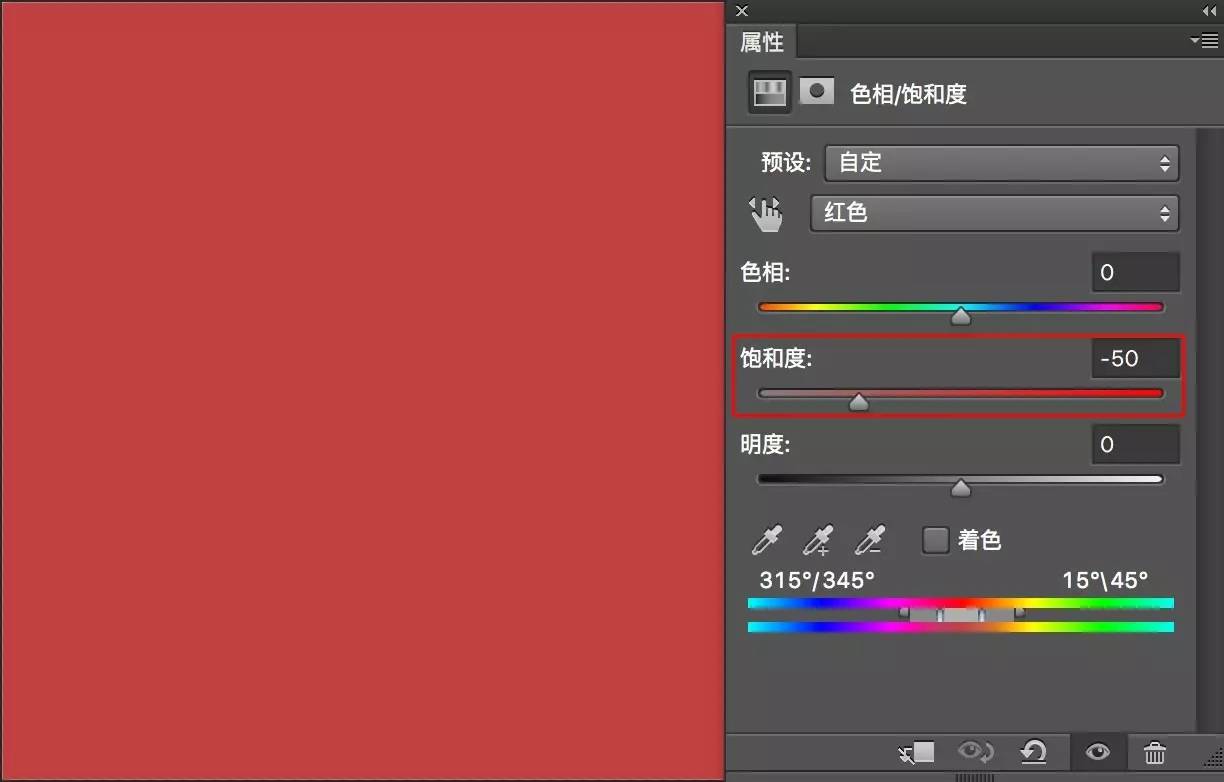
Task: Clip adjustment to layer below
Action: (x=916, y=751)
